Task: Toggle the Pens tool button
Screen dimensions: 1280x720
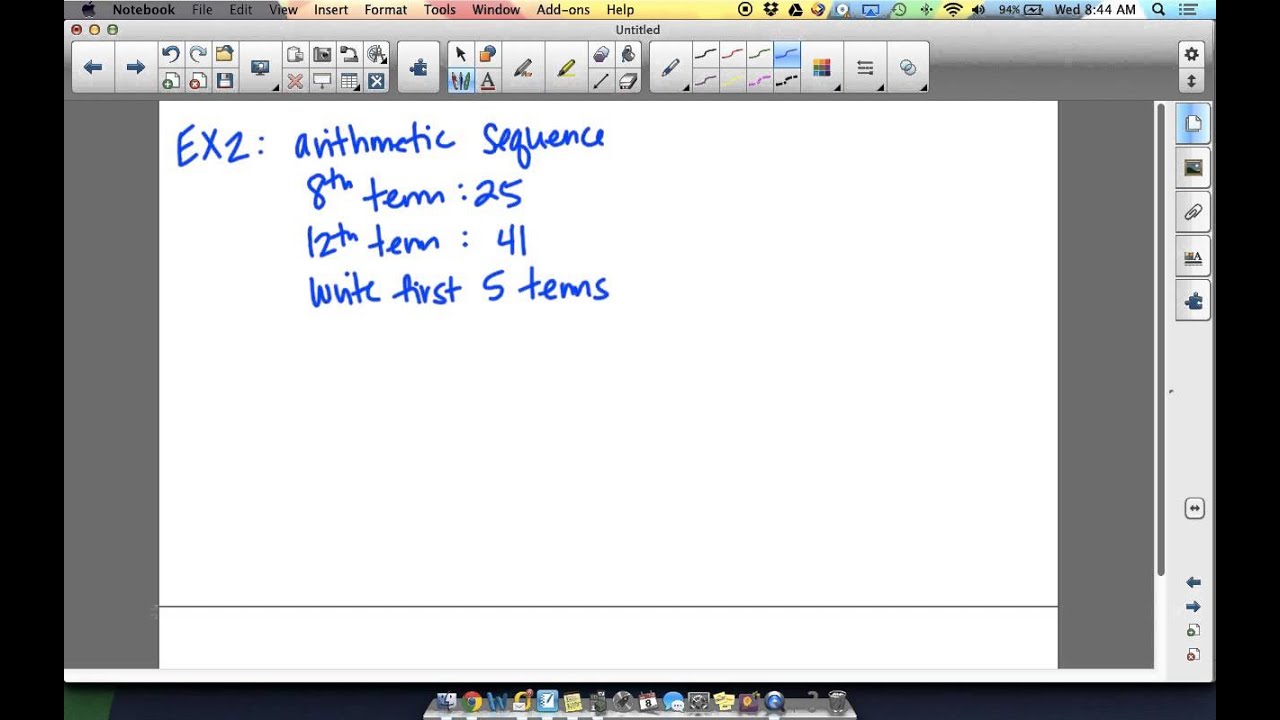Action: [460, 81]
